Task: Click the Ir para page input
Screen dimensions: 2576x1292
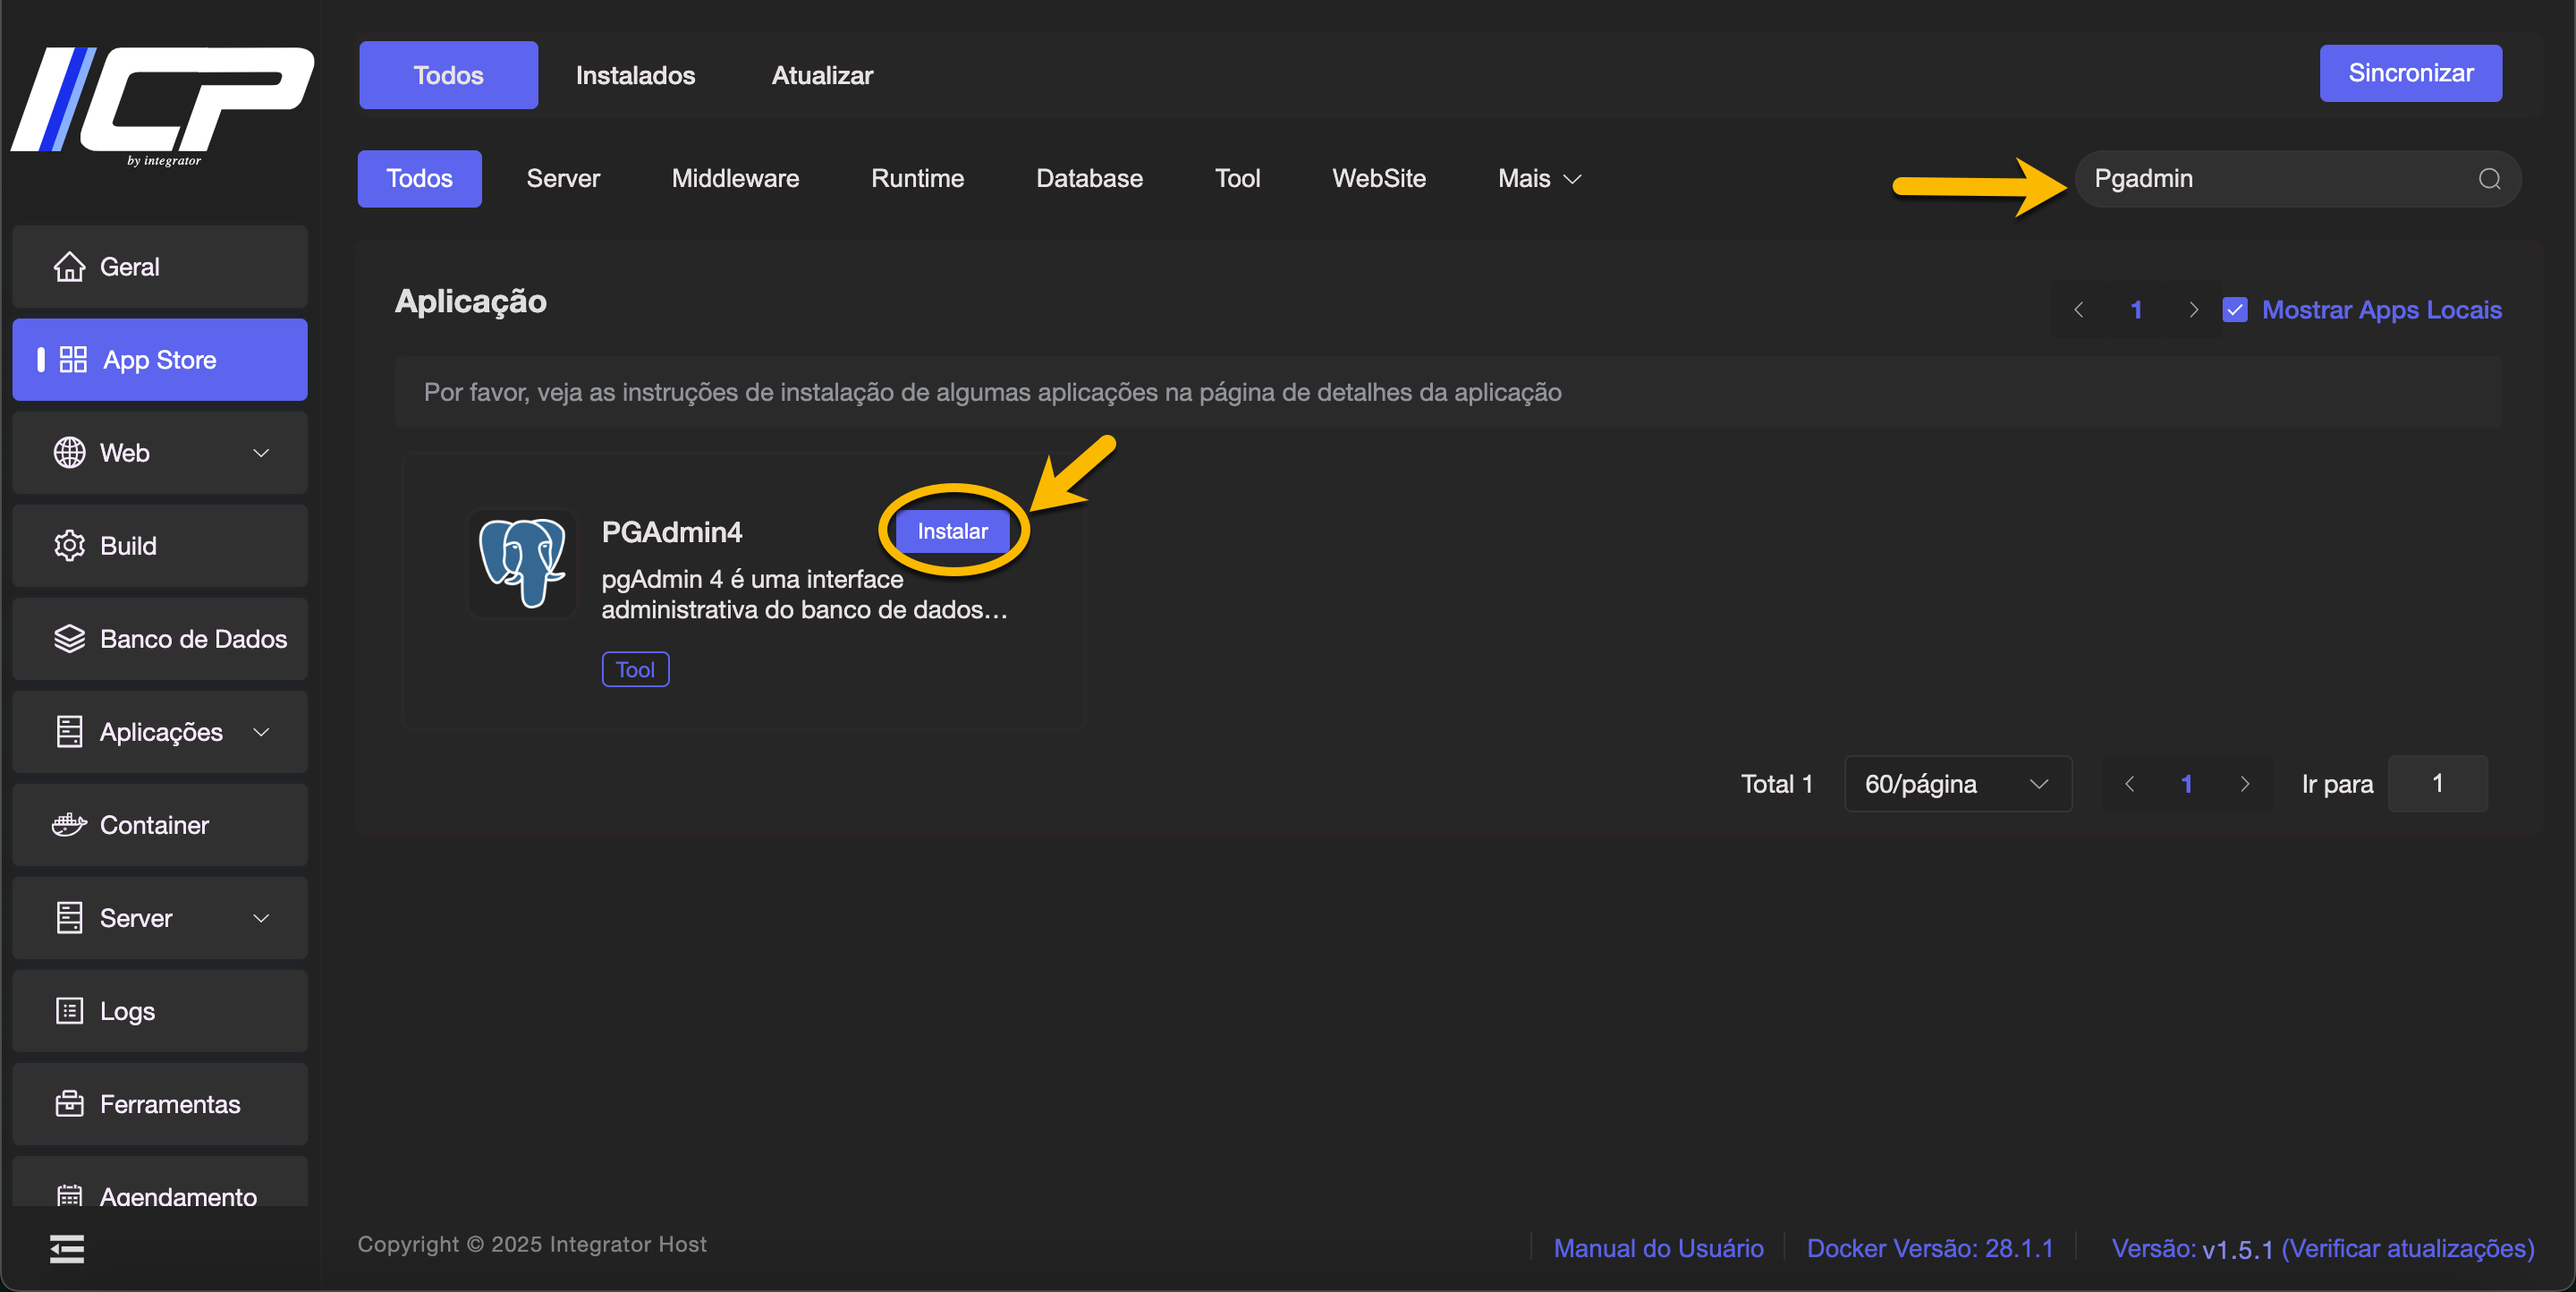Action: 2436,784
